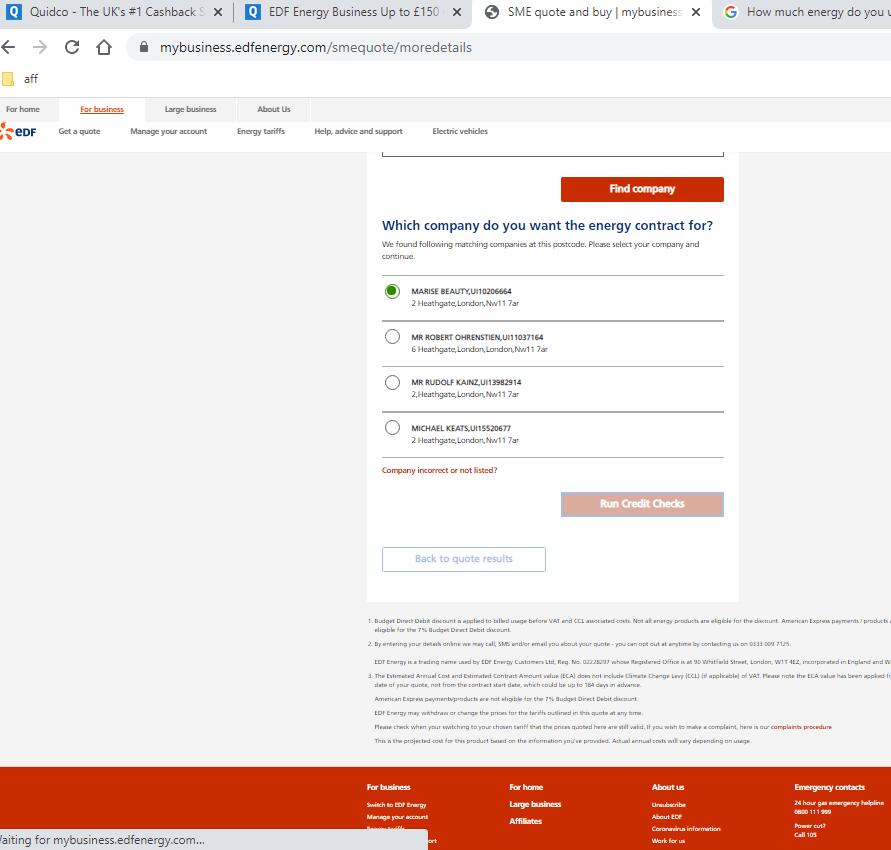
Task: Open footer Coronavirus information link
Action: (x=686, y=829)
